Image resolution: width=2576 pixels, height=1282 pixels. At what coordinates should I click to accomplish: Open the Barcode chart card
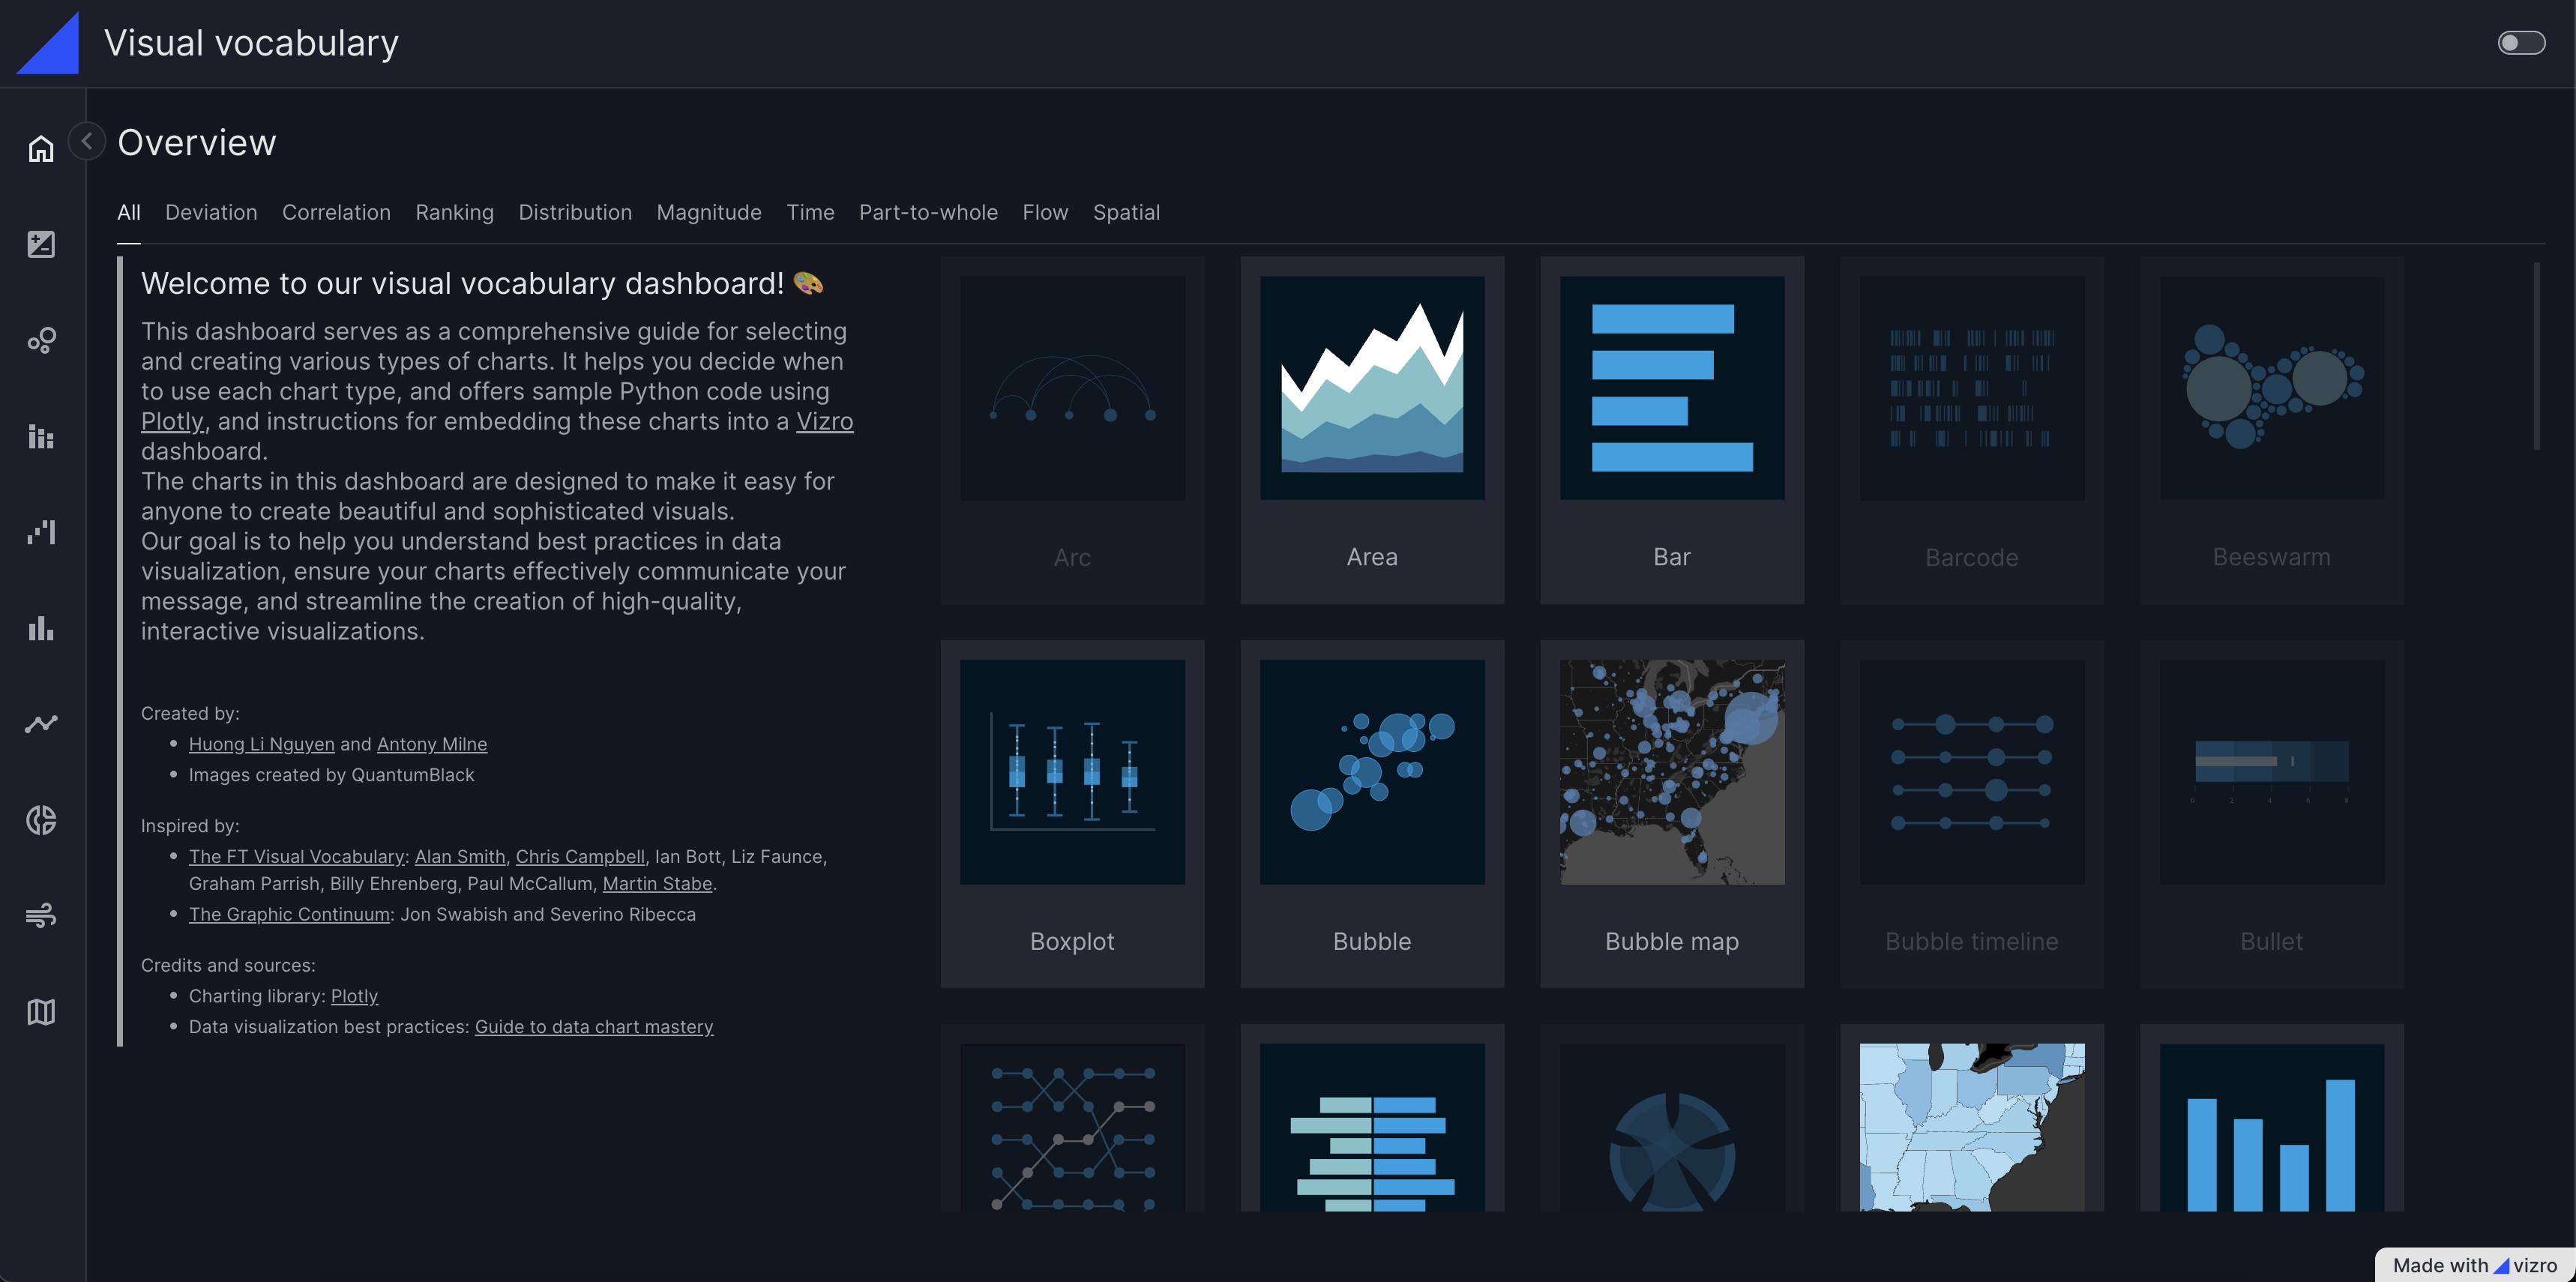click(x=1972, y=430)
